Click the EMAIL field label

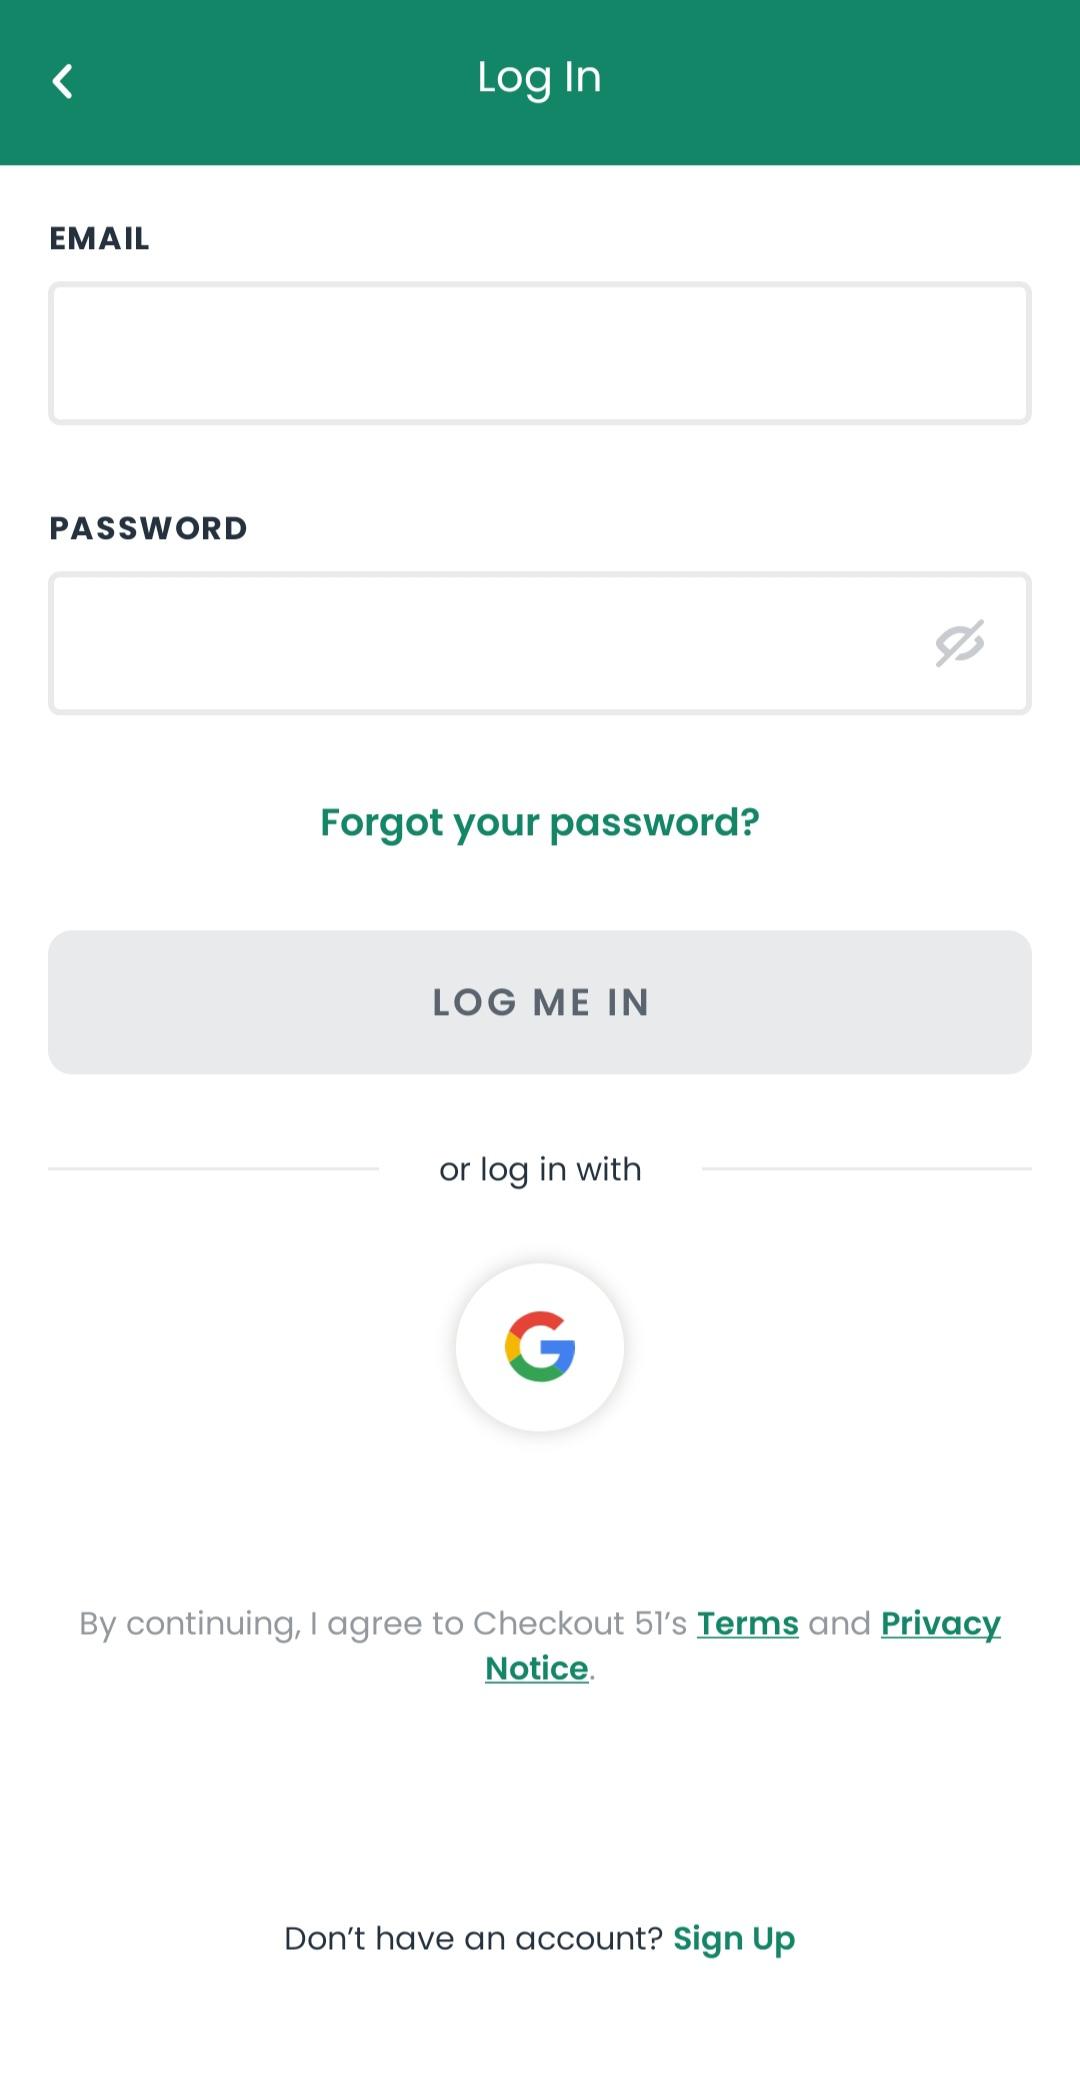(100, 239)
